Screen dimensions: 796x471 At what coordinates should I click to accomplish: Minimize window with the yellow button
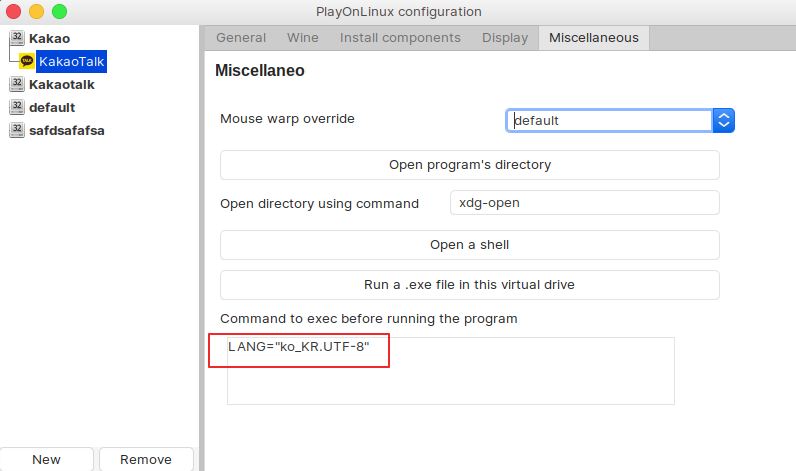click(x=37, y=11)
